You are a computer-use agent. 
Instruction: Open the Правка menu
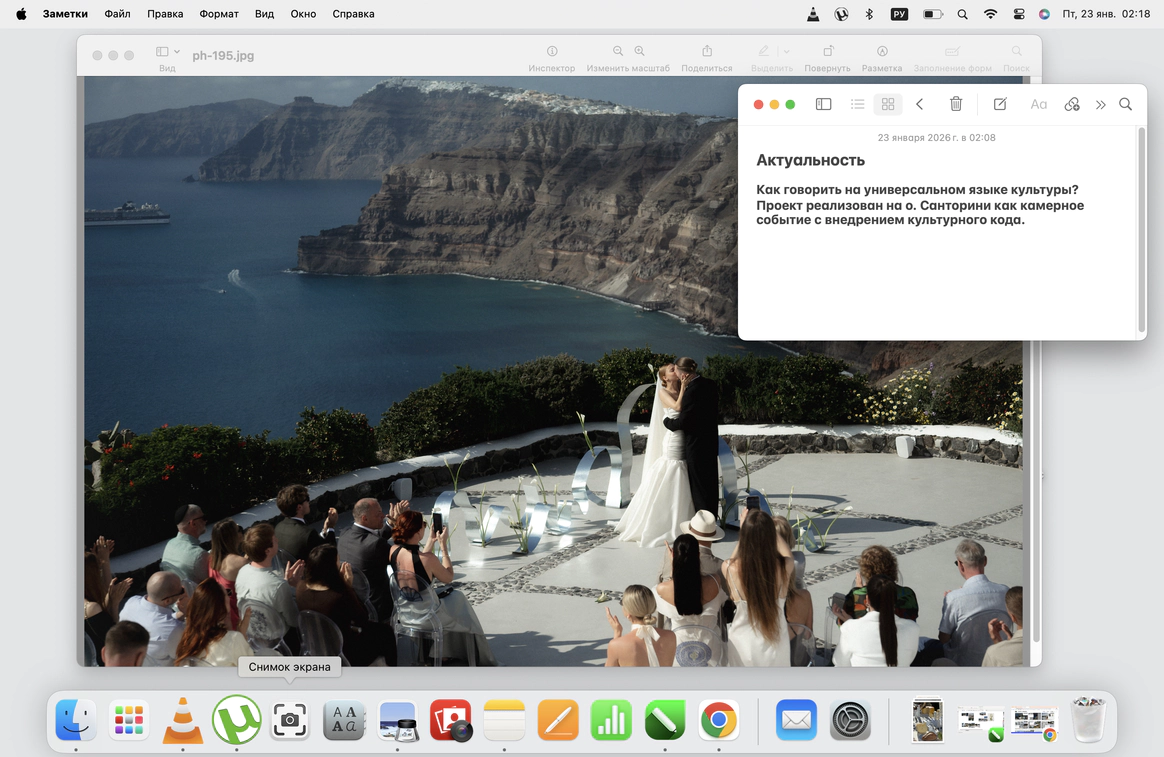click(165, 14)
